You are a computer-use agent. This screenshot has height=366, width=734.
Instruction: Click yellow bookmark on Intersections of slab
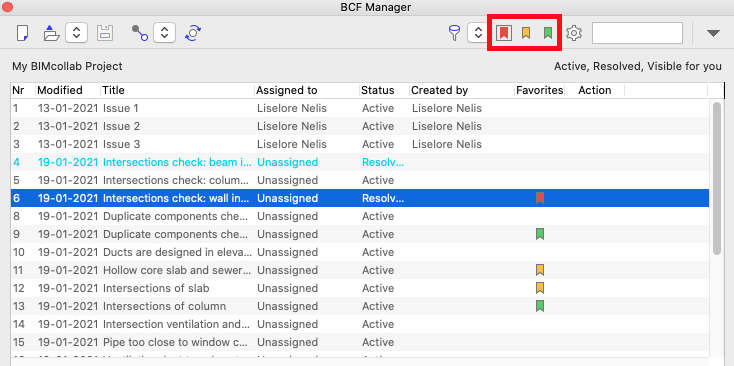(540, 288)
